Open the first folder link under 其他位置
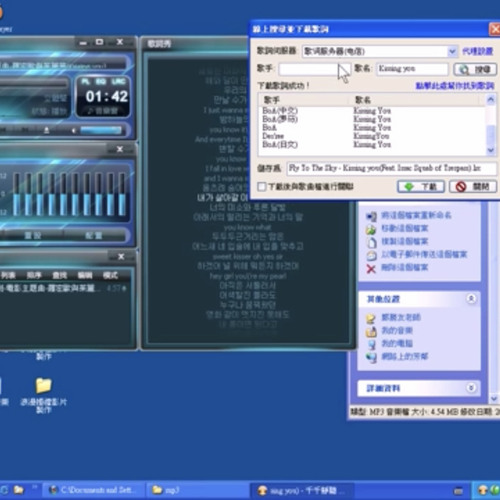 401,317
